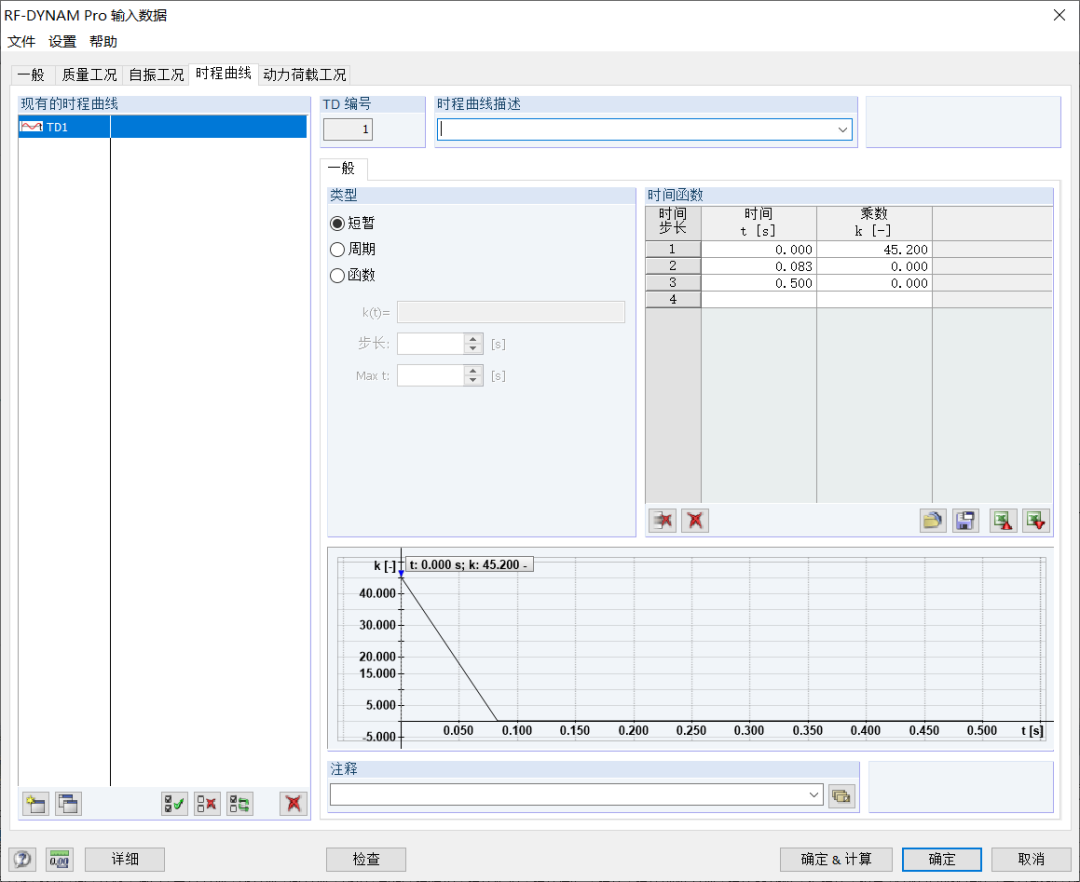
Task: Click the 乘数 k [-] column header
Action: click(874, 222)
